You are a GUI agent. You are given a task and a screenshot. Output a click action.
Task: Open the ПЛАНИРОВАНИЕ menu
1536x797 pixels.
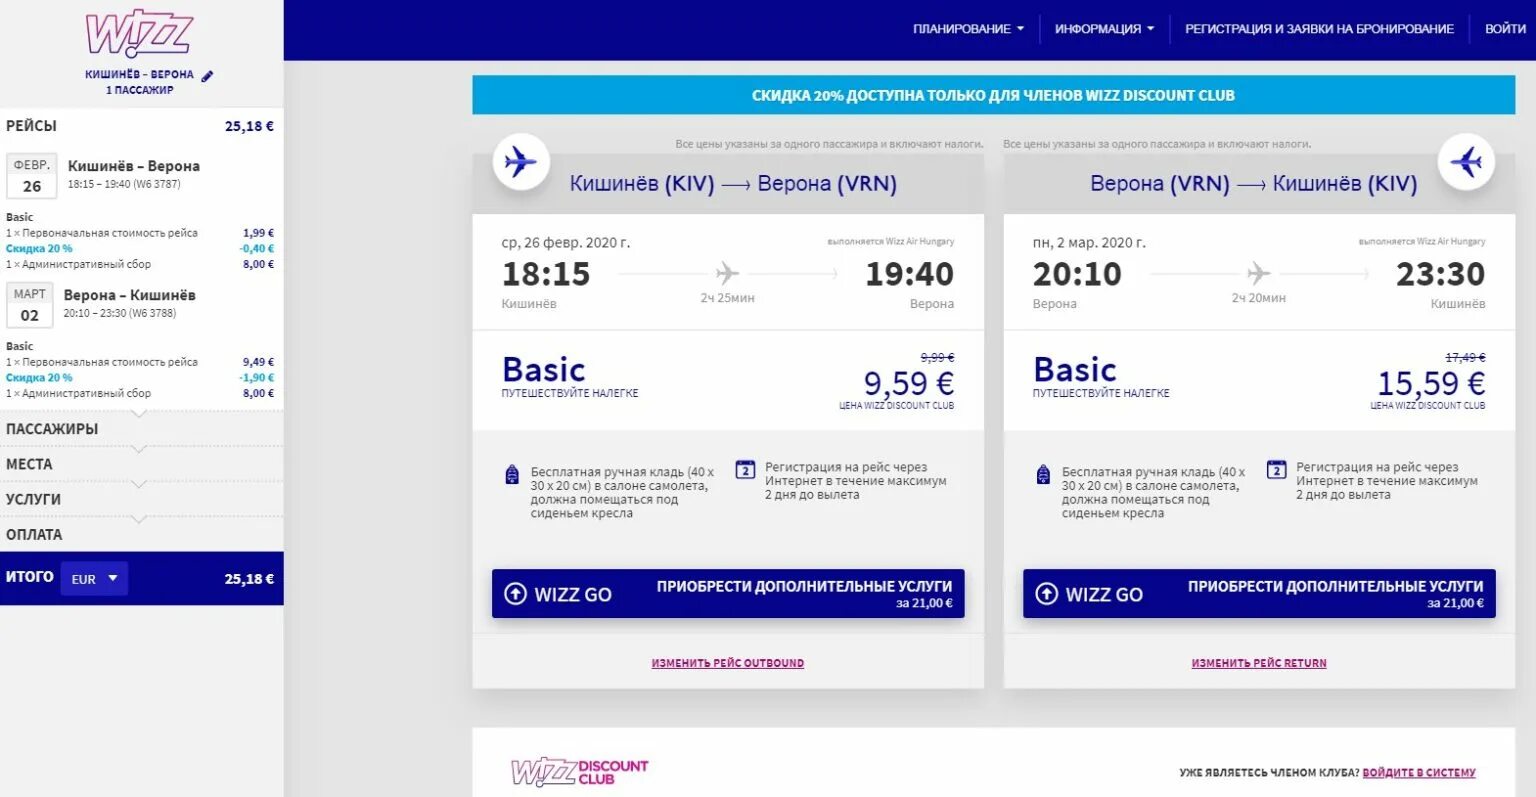[x=968, y=29]
